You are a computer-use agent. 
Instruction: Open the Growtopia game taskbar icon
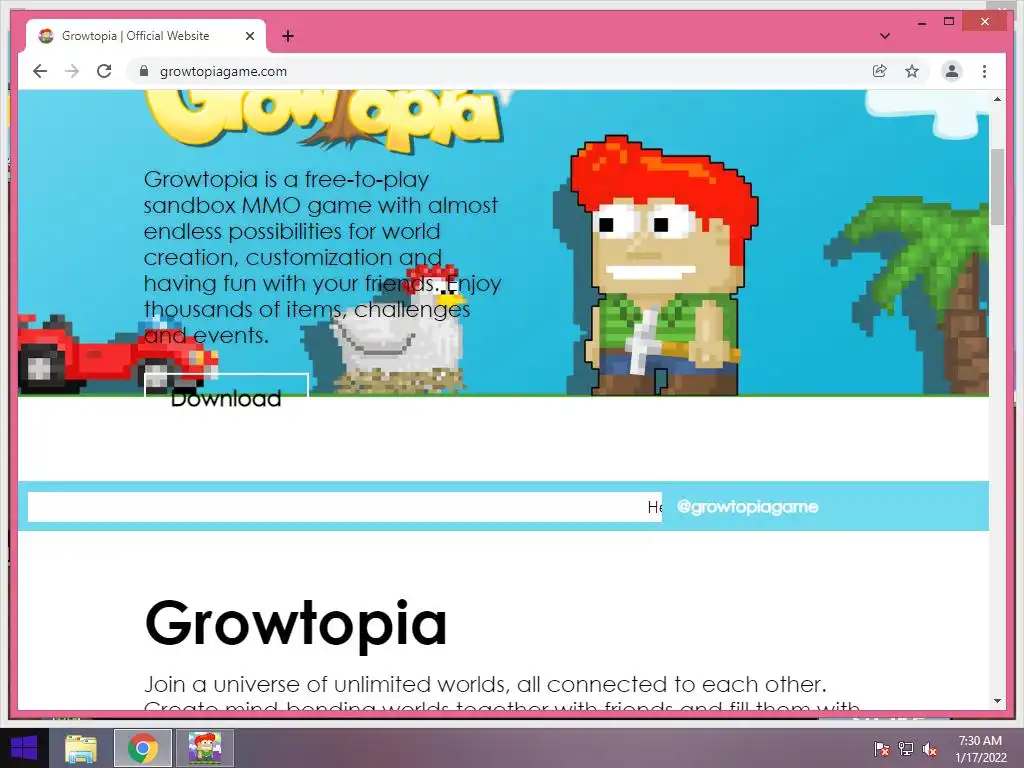coord(205,748)
